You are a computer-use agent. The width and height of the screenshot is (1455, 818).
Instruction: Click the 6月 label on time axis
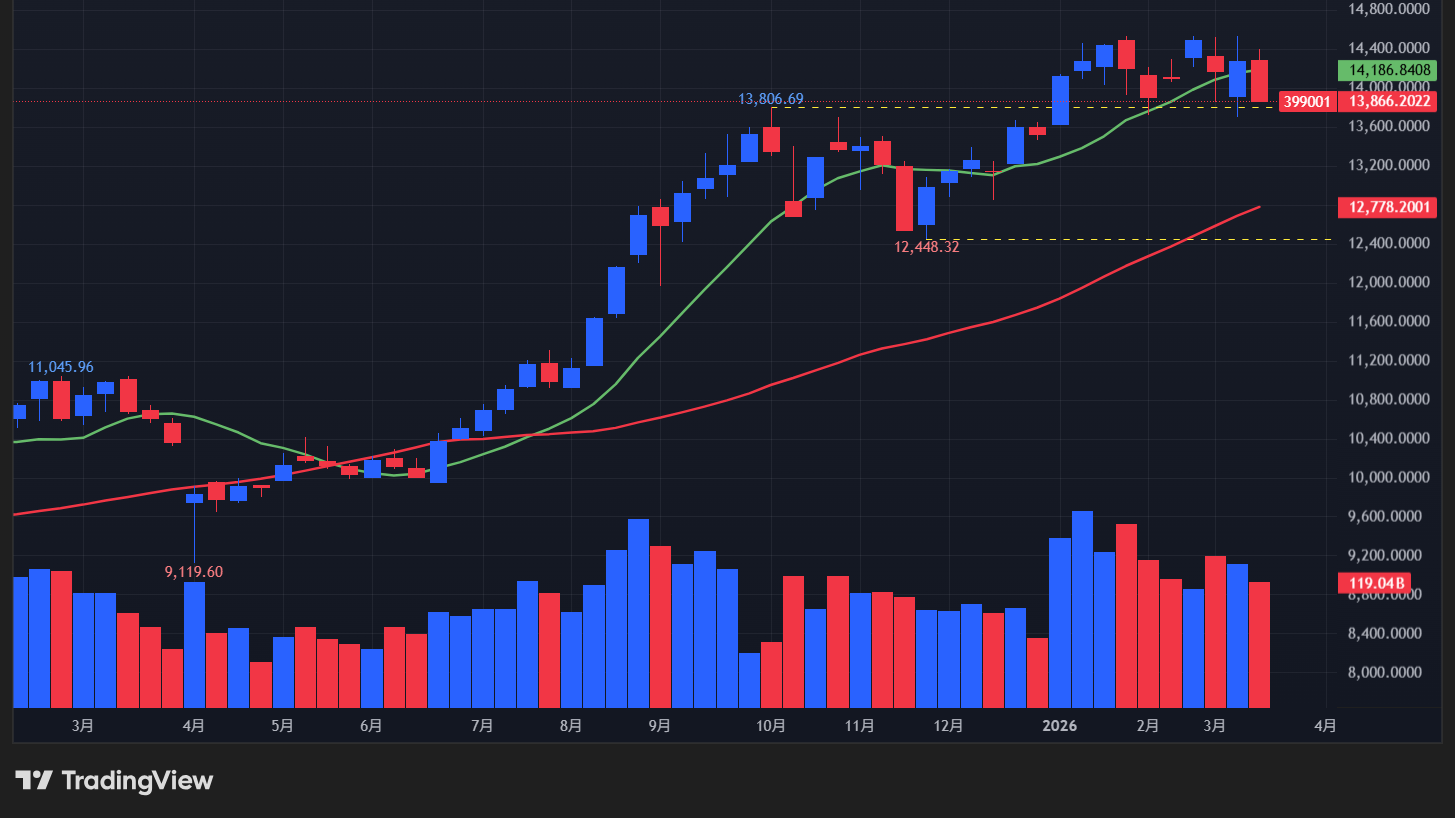click(x=370, y=725)
